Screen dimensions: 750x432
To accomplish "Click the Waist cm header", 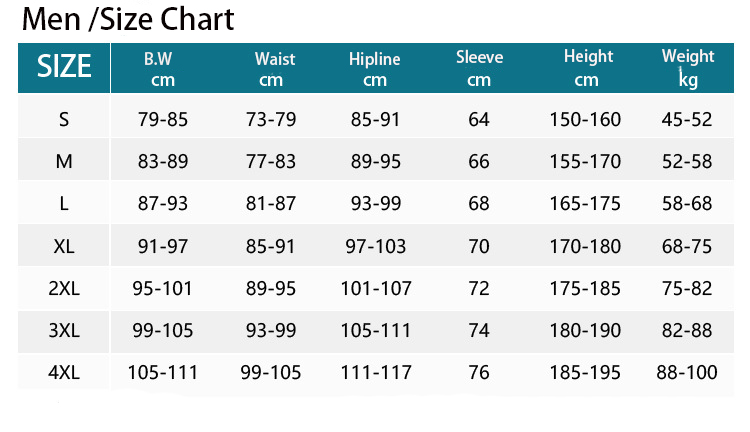I will [x=274, y=69].
